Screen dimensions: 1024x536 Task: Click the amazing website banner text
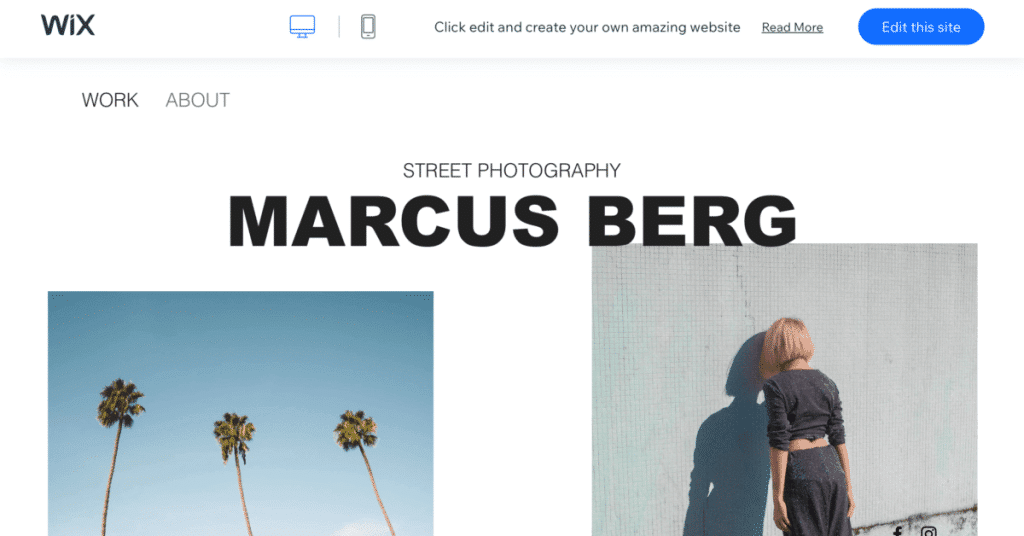pos(587,27)
